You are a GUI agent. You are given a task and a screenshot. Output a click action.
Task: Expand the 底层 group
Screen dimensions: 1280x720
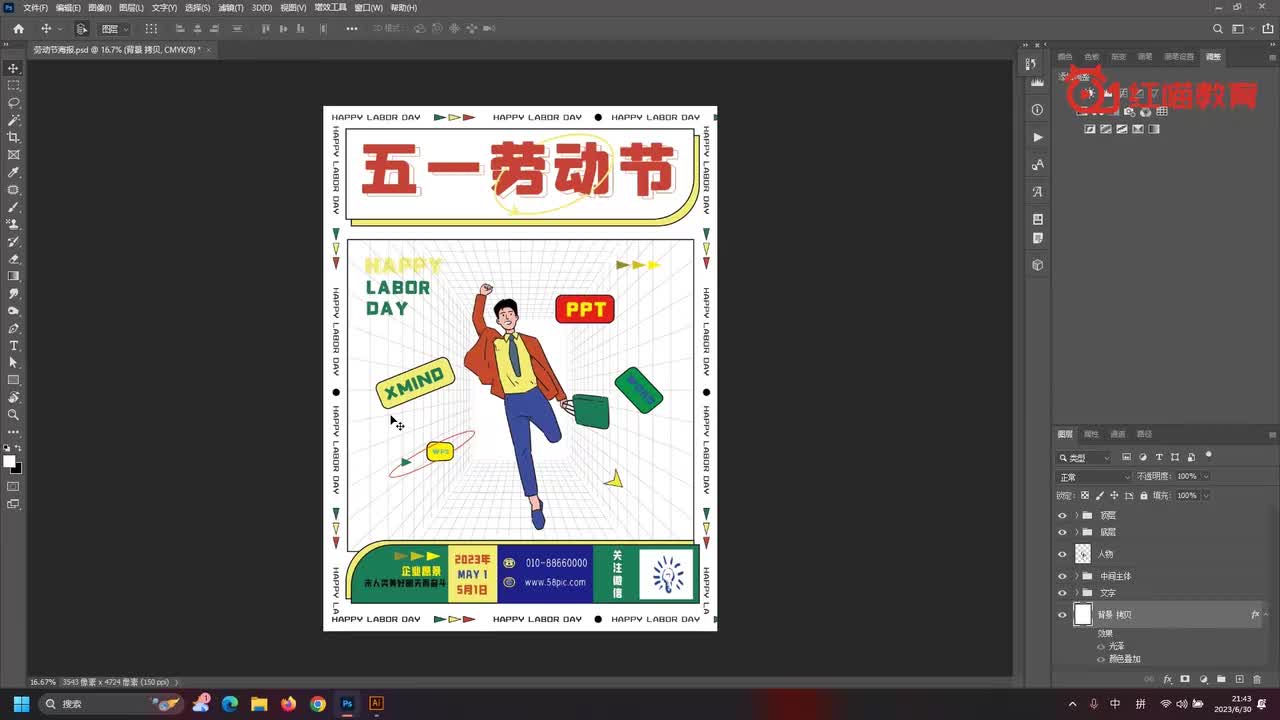click(1076, 532)
